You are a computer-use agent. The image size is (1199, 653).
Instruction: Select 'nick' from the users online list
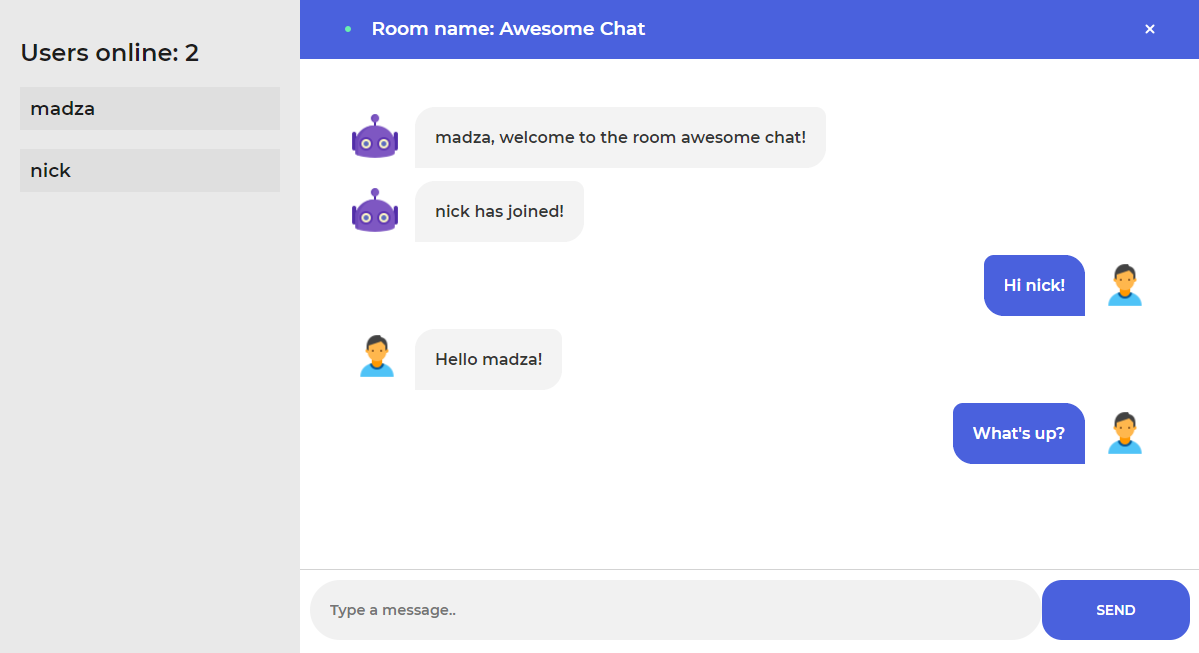point(149,170)
